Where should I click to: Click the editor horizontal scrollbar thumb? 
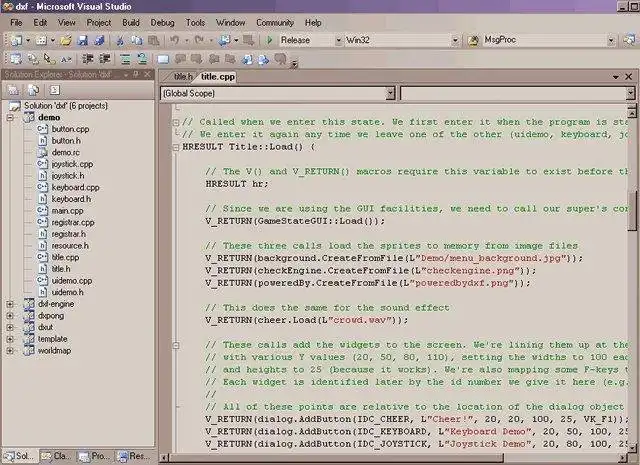click(337, 458)
